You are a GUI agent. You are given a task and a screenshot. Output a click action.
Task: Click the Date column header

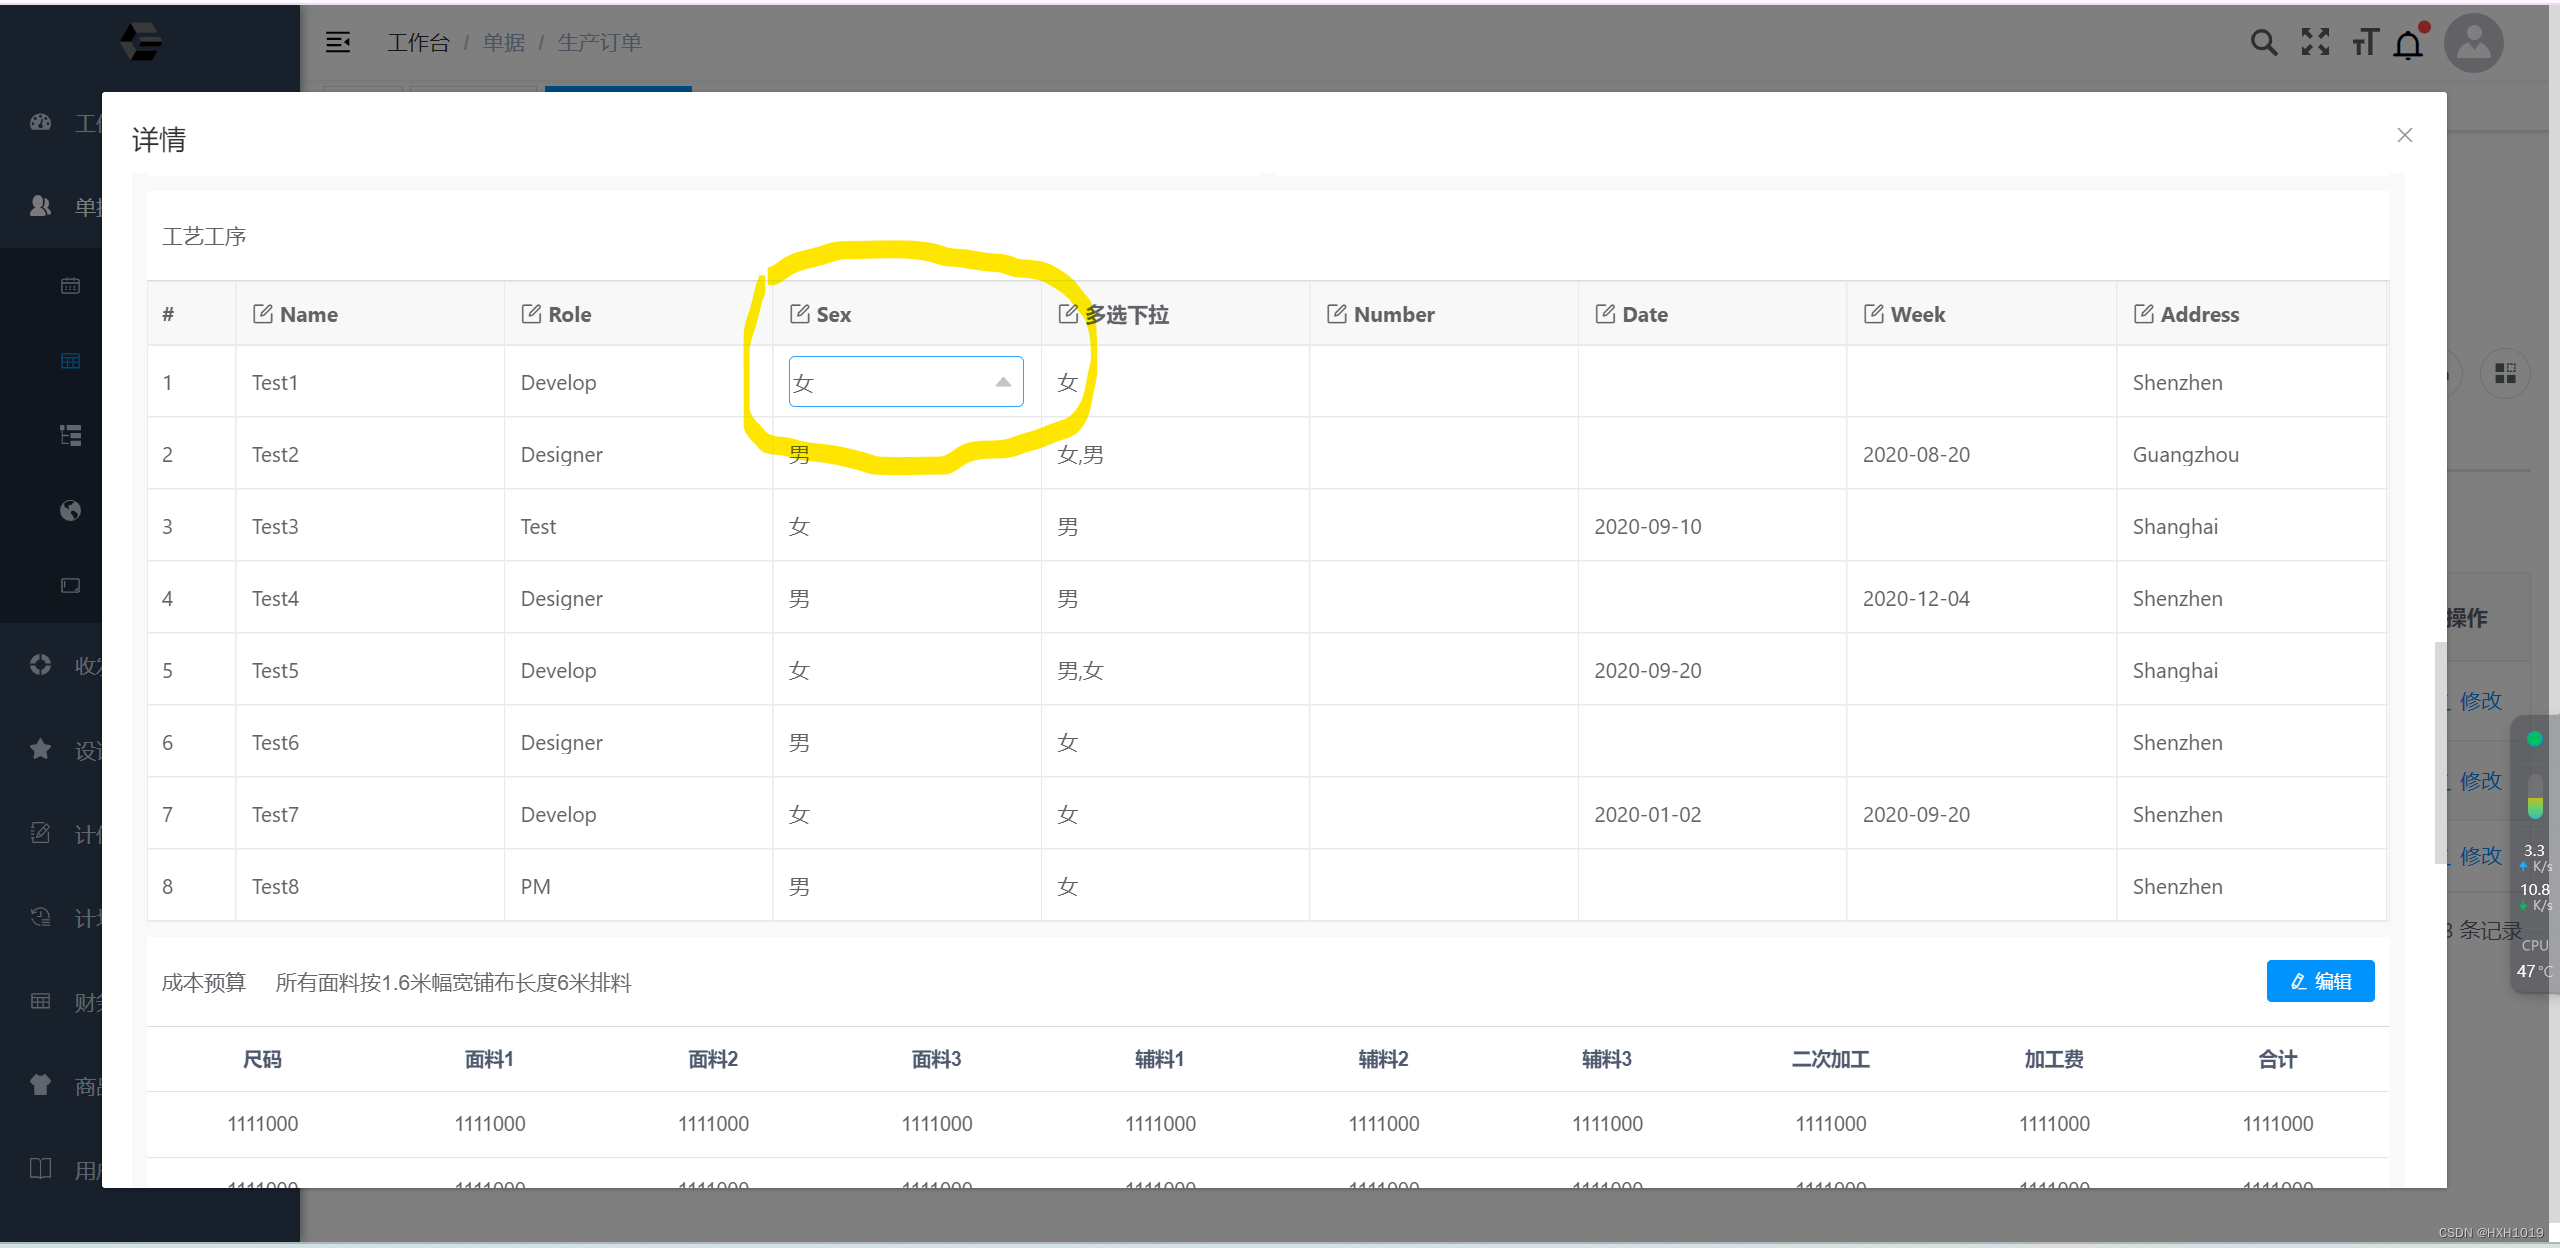tap(1644, 314)
